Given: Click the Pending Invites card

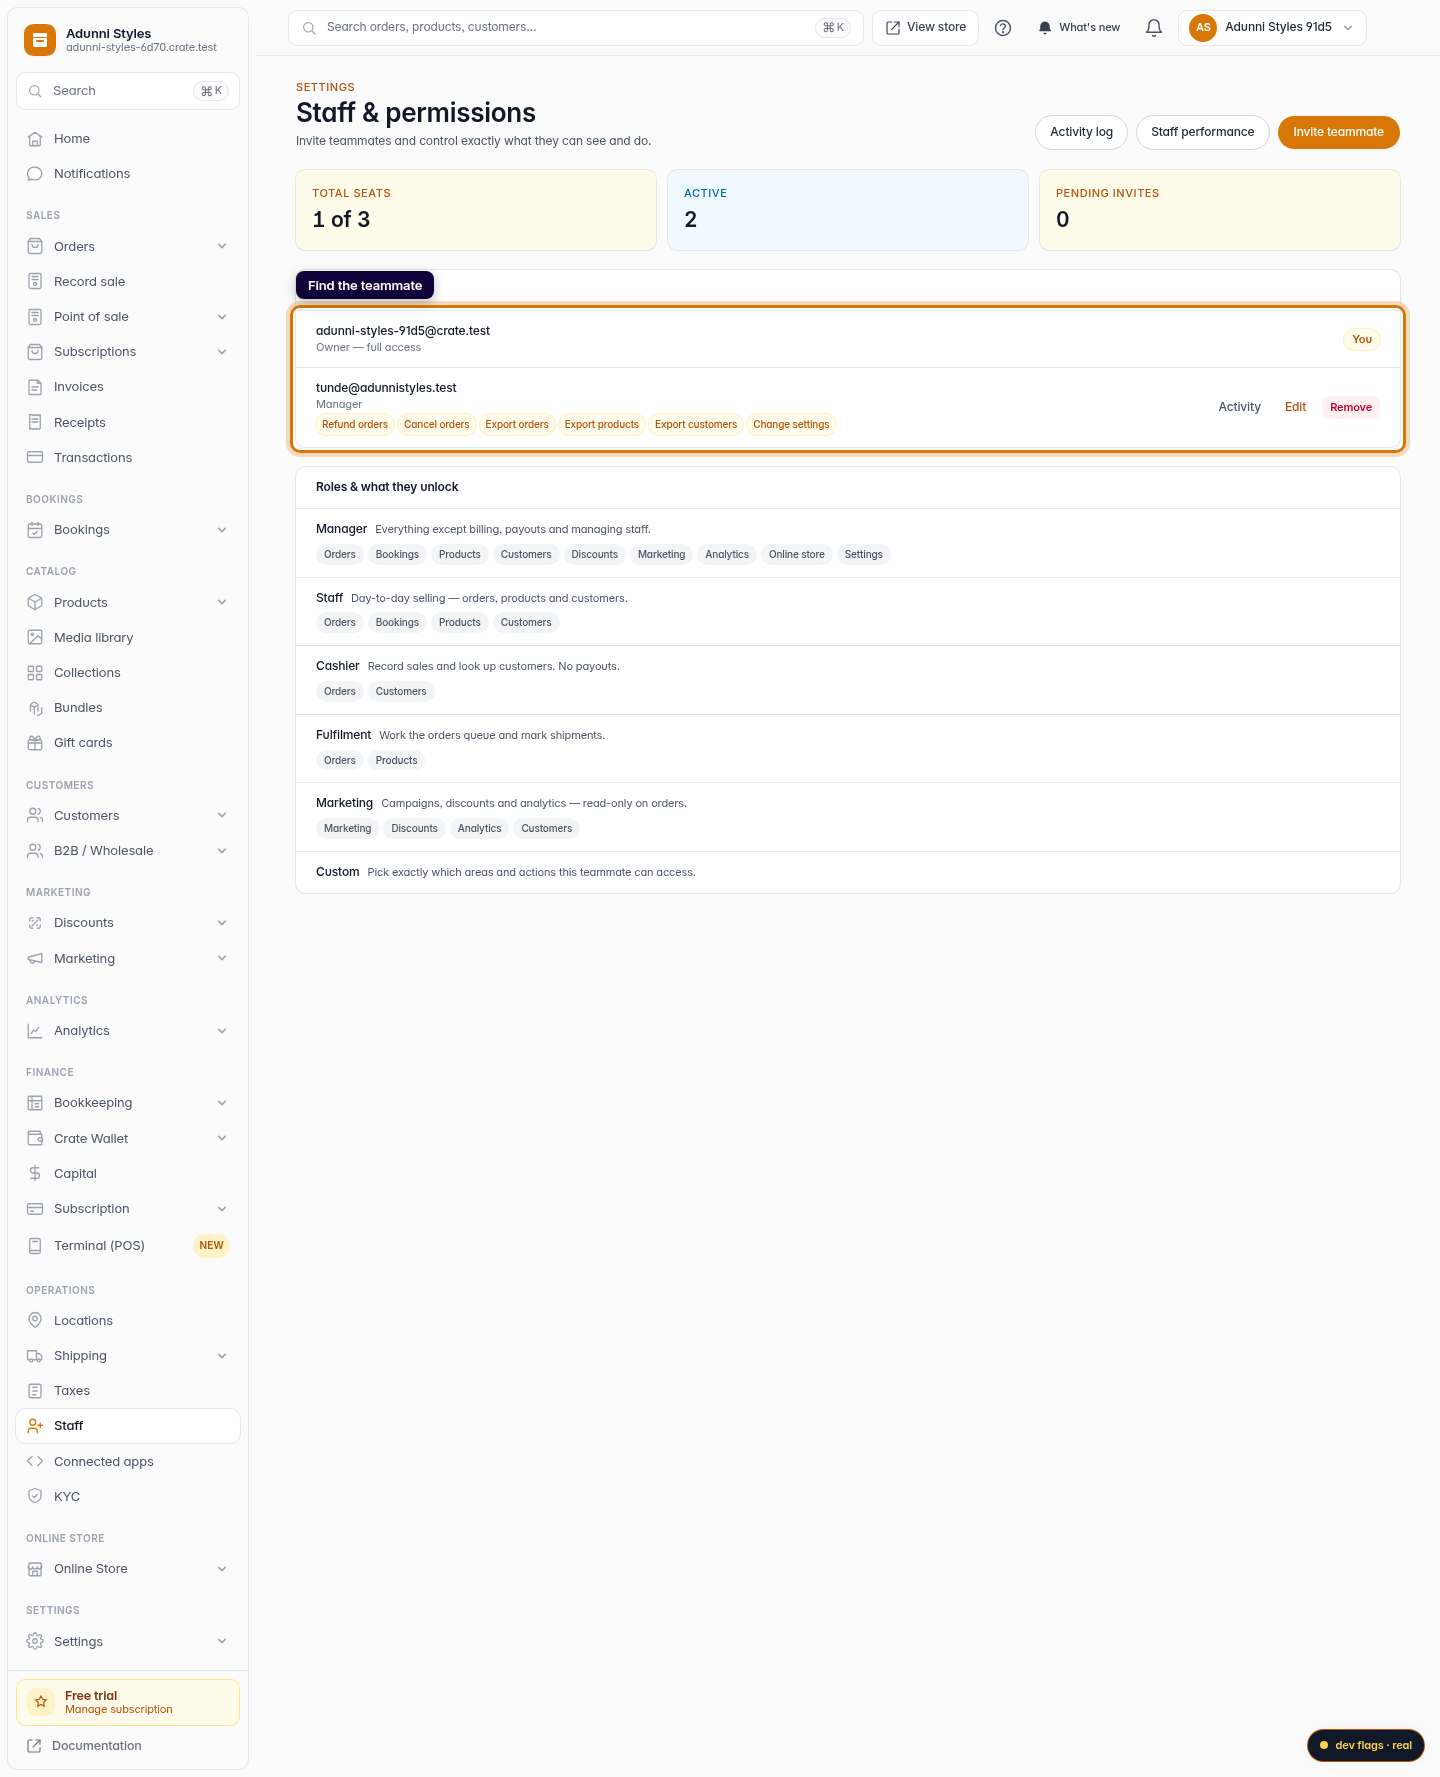Looking at the screenshot, I should click(x=1220, y=210).
